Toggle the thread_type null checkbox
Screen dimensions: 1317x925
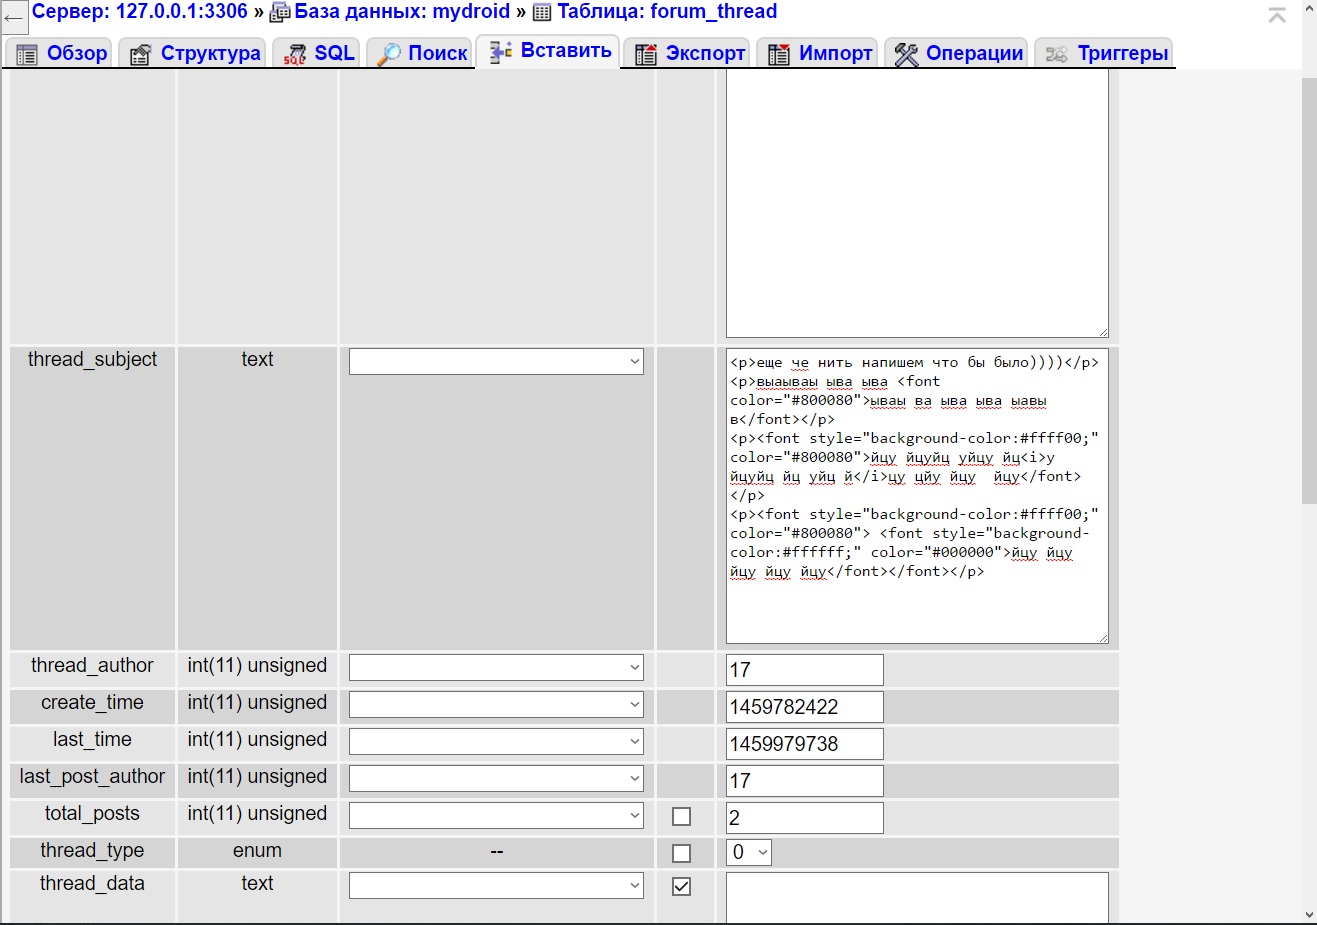point(682,853)
